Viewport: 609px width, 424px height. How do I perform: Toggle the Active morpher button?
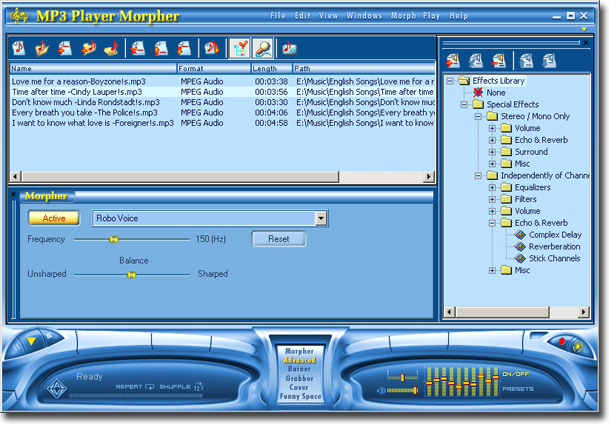coord(54,218)
